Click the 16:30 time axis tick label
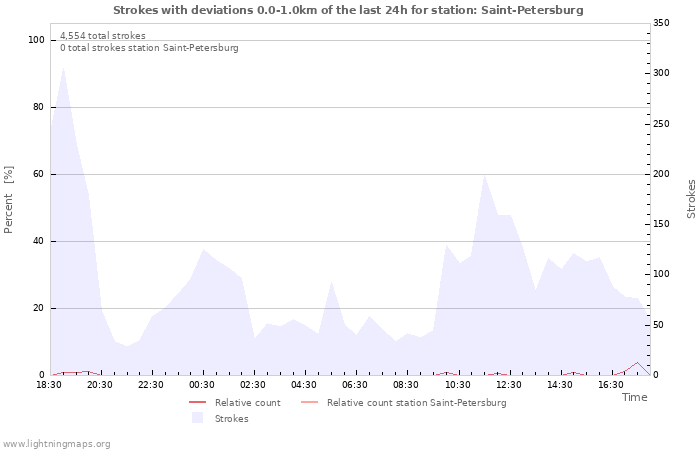The image size is (700, 450). coord(610,384)
